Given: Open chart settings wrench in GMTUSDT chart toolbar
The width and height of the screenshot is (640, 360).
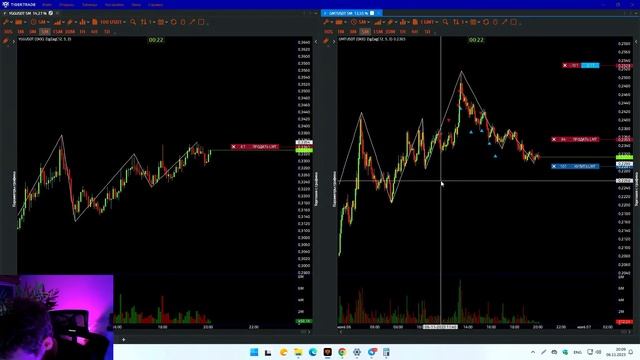Looking at the screenshot, I should (326, 22).
